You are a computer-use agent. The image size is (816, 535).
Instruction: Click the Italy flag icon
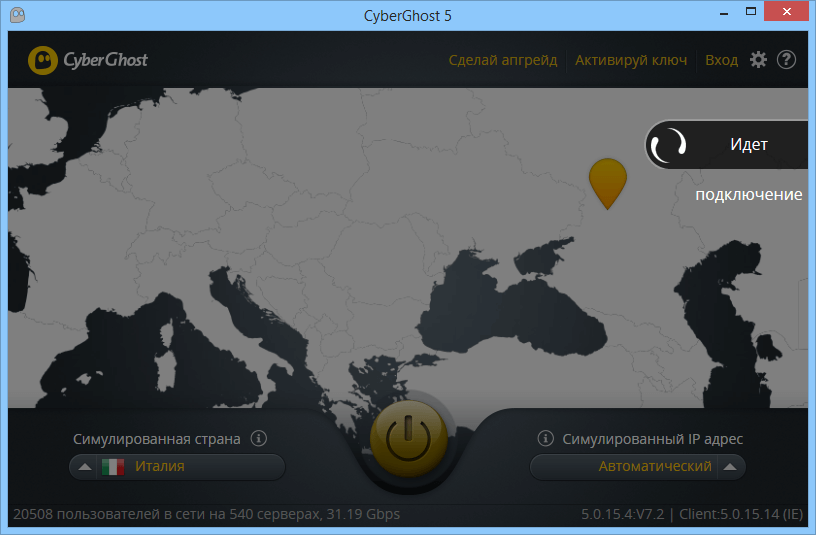pos(112,467)
